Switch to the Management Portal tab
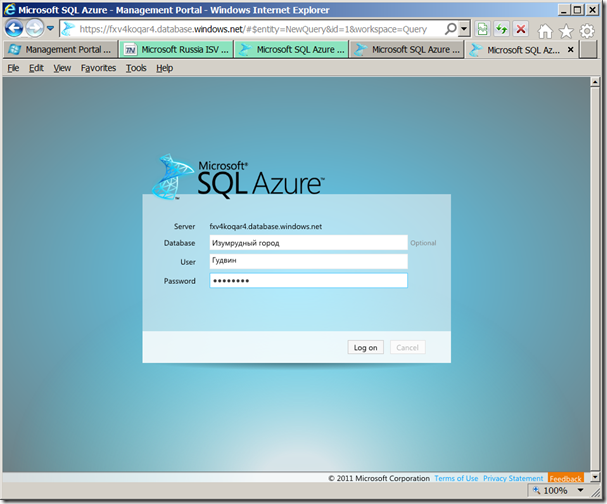The height and width of the screenshot is (504, 607). (60, 50)
